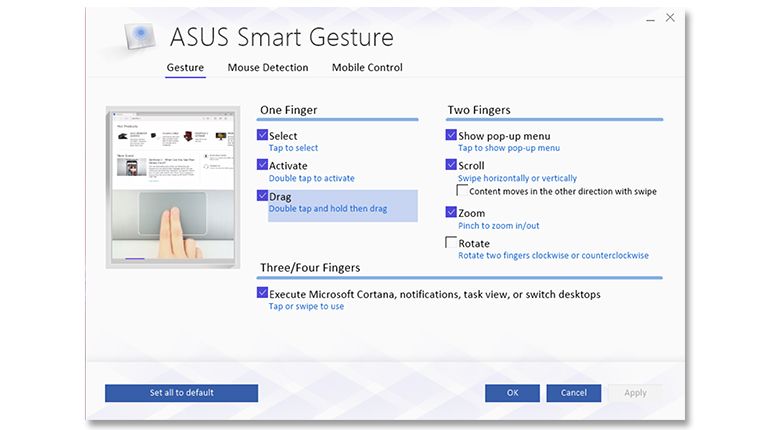Uncheck the Zoom pinch gesture
The width and height of the screenshot is (770, 430).
tap(451, 212)
